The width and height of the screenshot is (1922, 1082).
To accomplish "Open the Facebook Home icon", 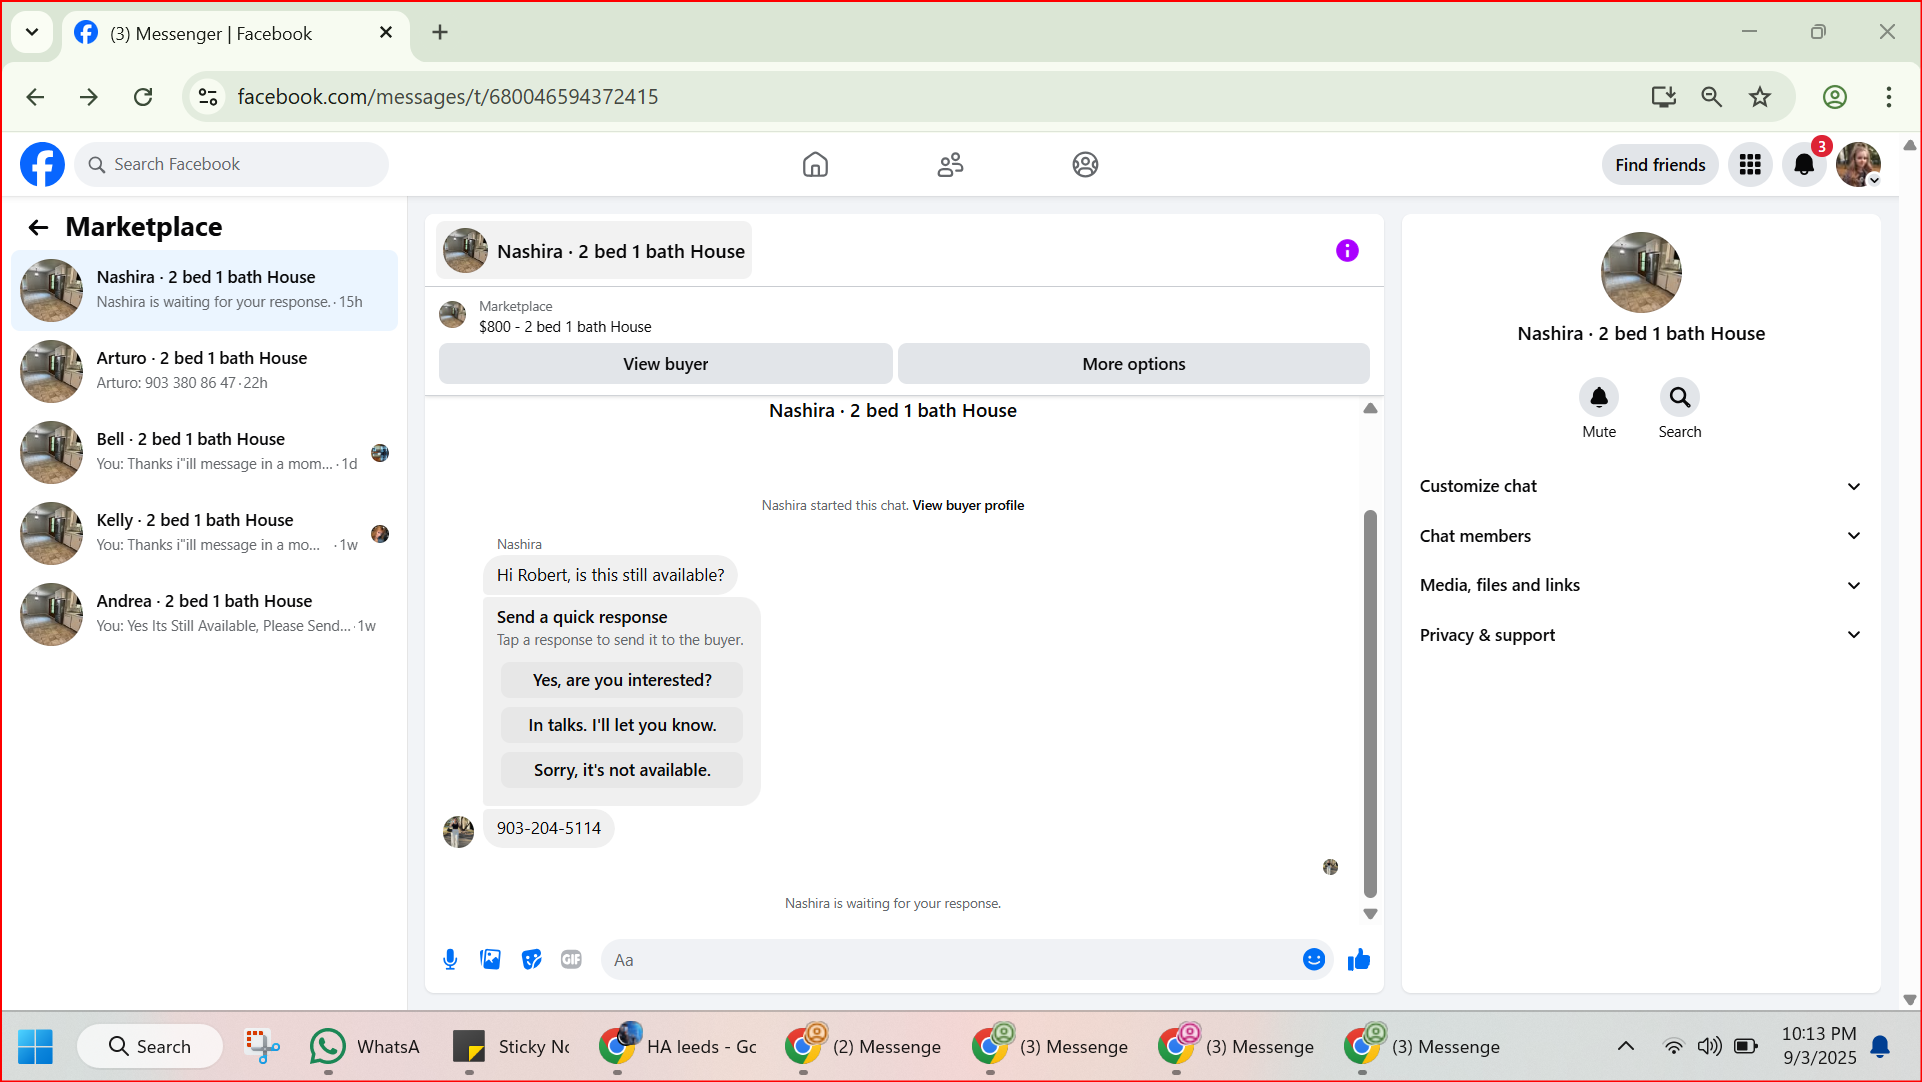I will [815, 164].
